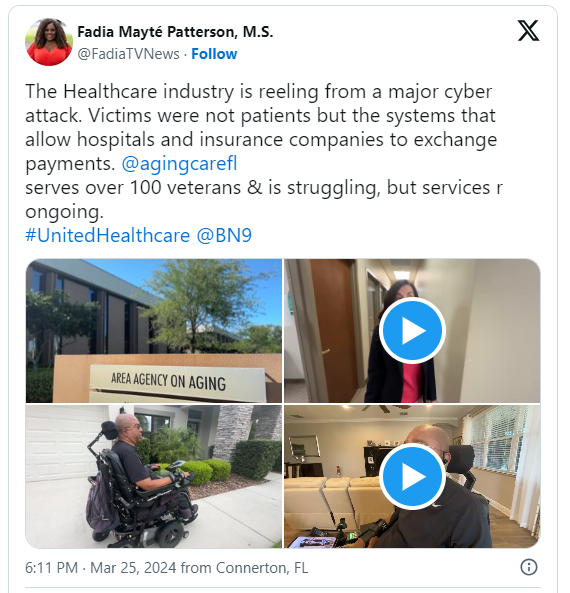Play the video of man in living room

[412, 477]
